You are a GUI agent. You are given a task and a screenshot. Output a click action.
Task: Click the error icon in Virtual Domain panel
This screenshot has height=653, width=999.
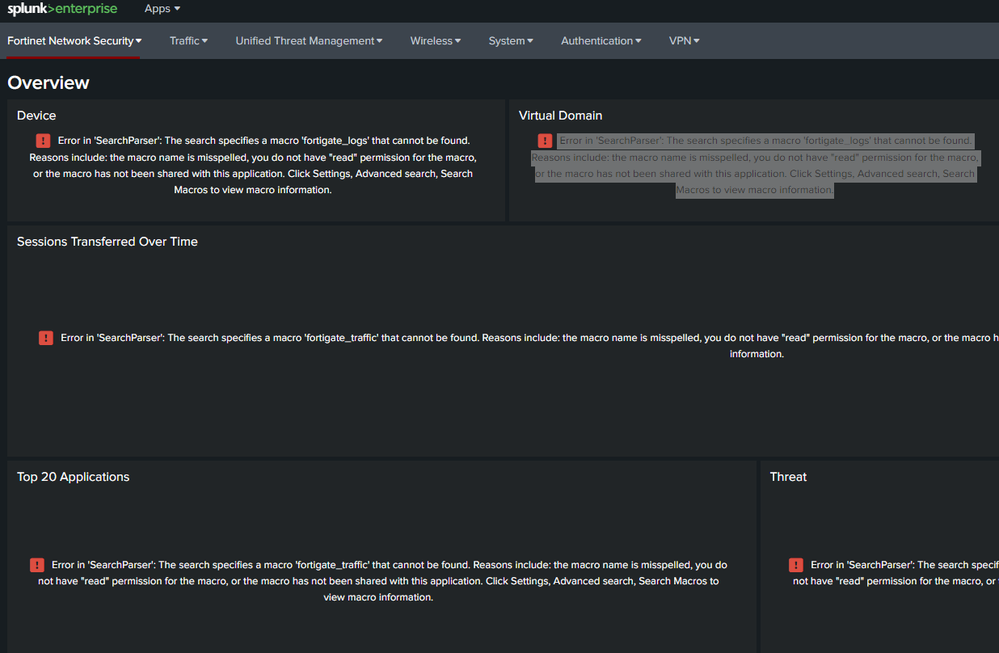[x=545, y=141]
